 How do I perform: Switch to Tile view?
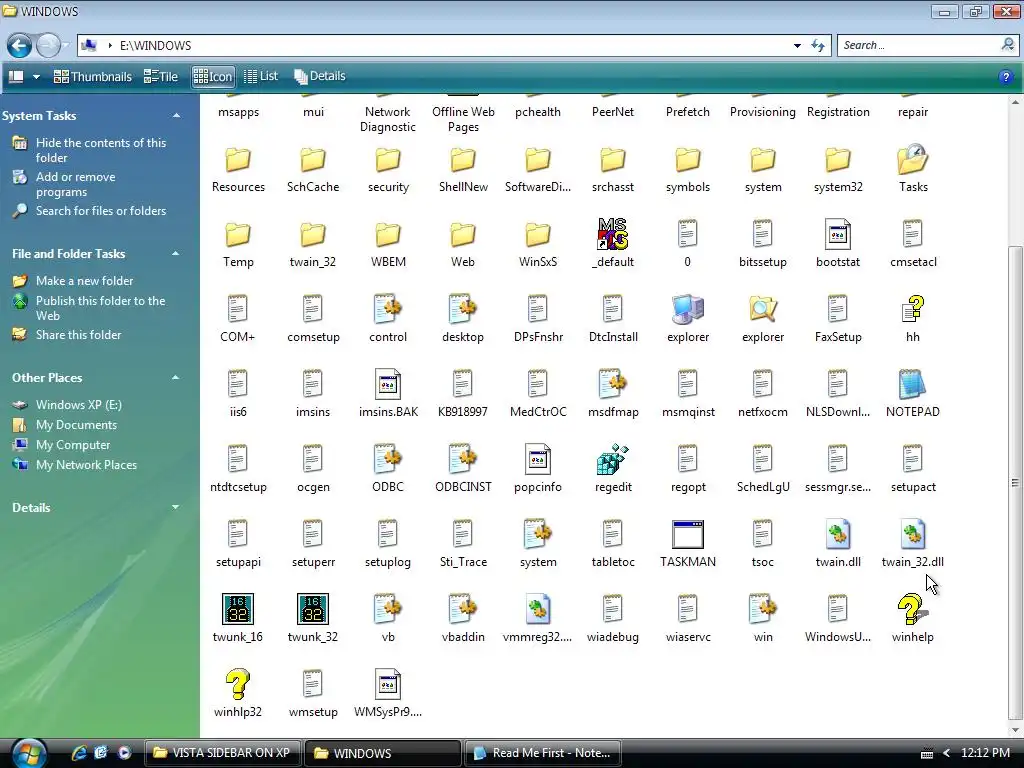[x=161, y=76]
